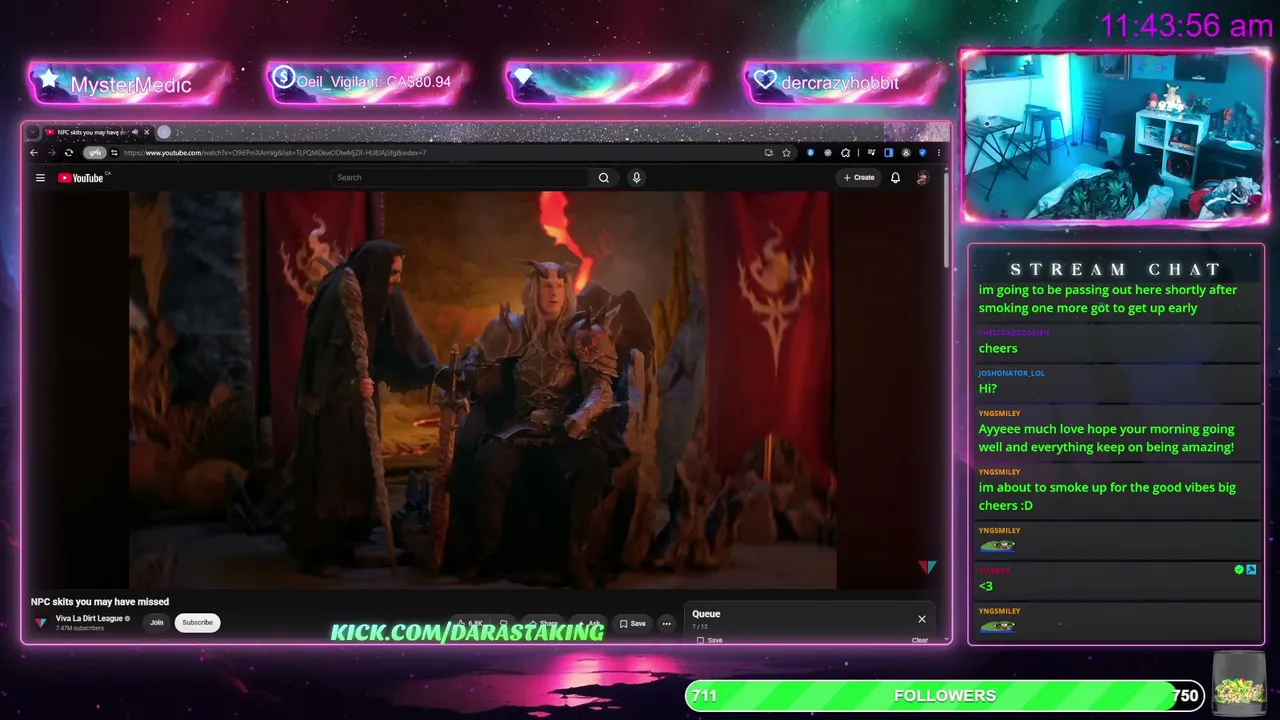Go forward in the browser
The image size is (1280, 720).
click(x=51, y=153)
